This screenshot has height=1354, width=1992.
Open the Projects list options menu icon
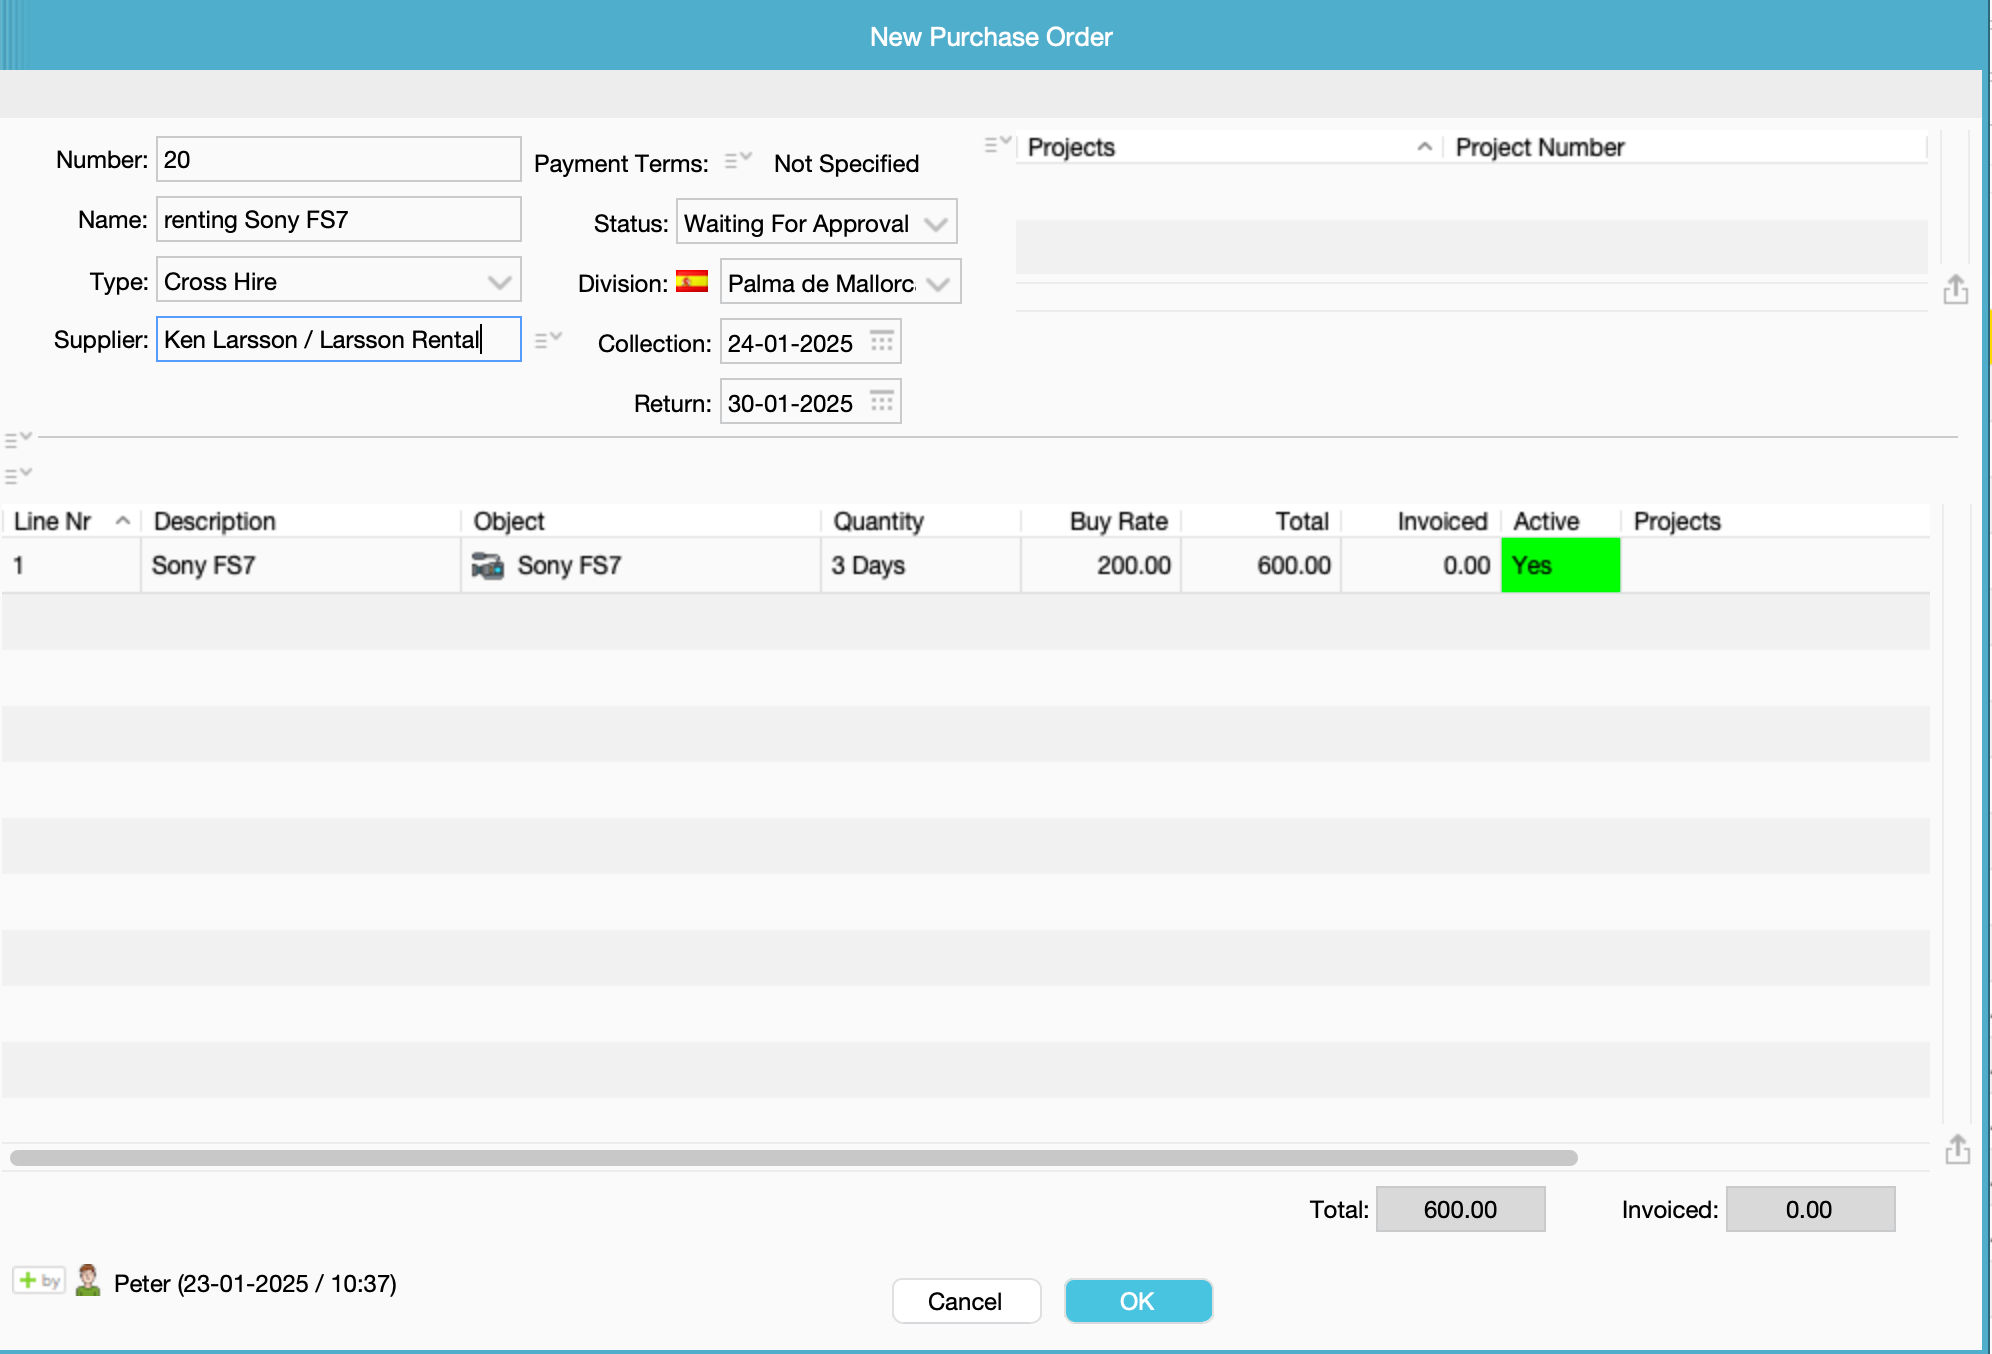point(997,145)
